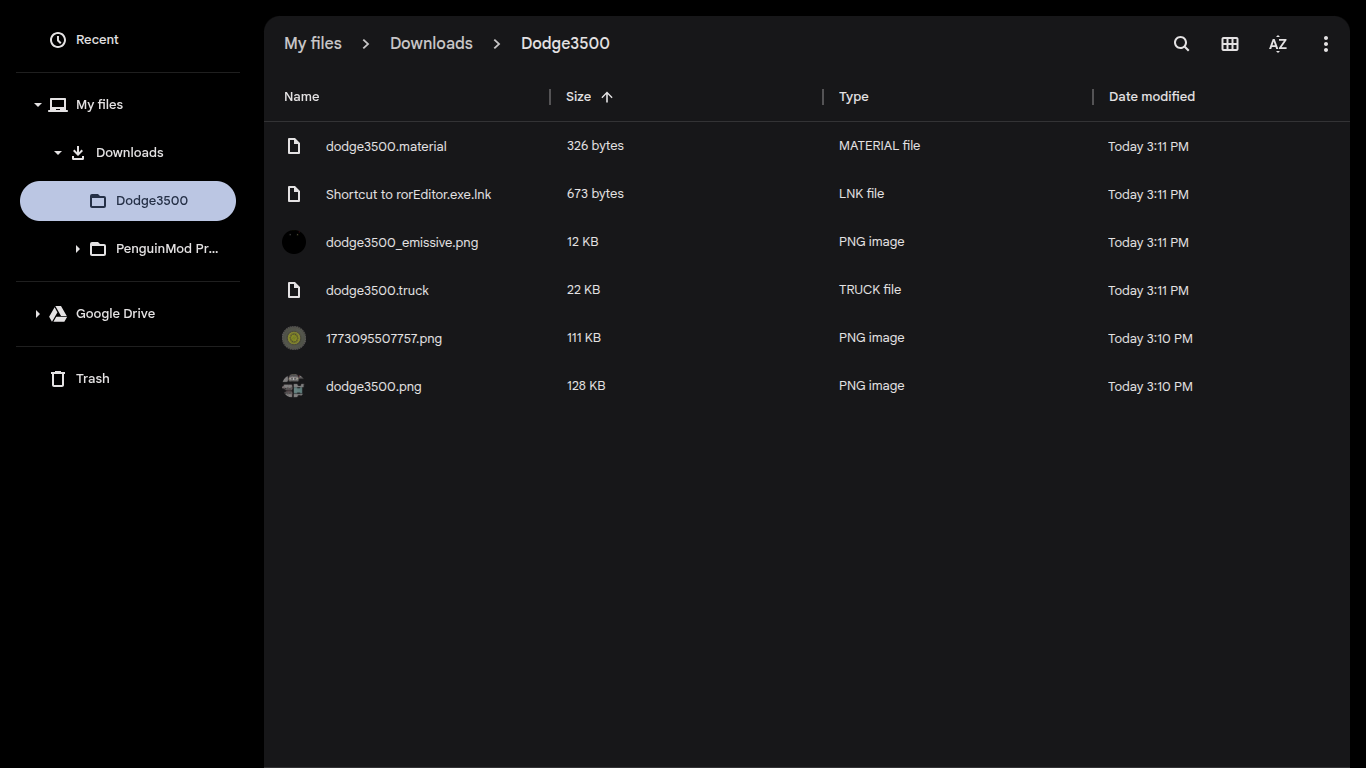This screenshot has height=768, width=1366.
Task: Switch to thumbnail grid view
Action: point(1230,44)
